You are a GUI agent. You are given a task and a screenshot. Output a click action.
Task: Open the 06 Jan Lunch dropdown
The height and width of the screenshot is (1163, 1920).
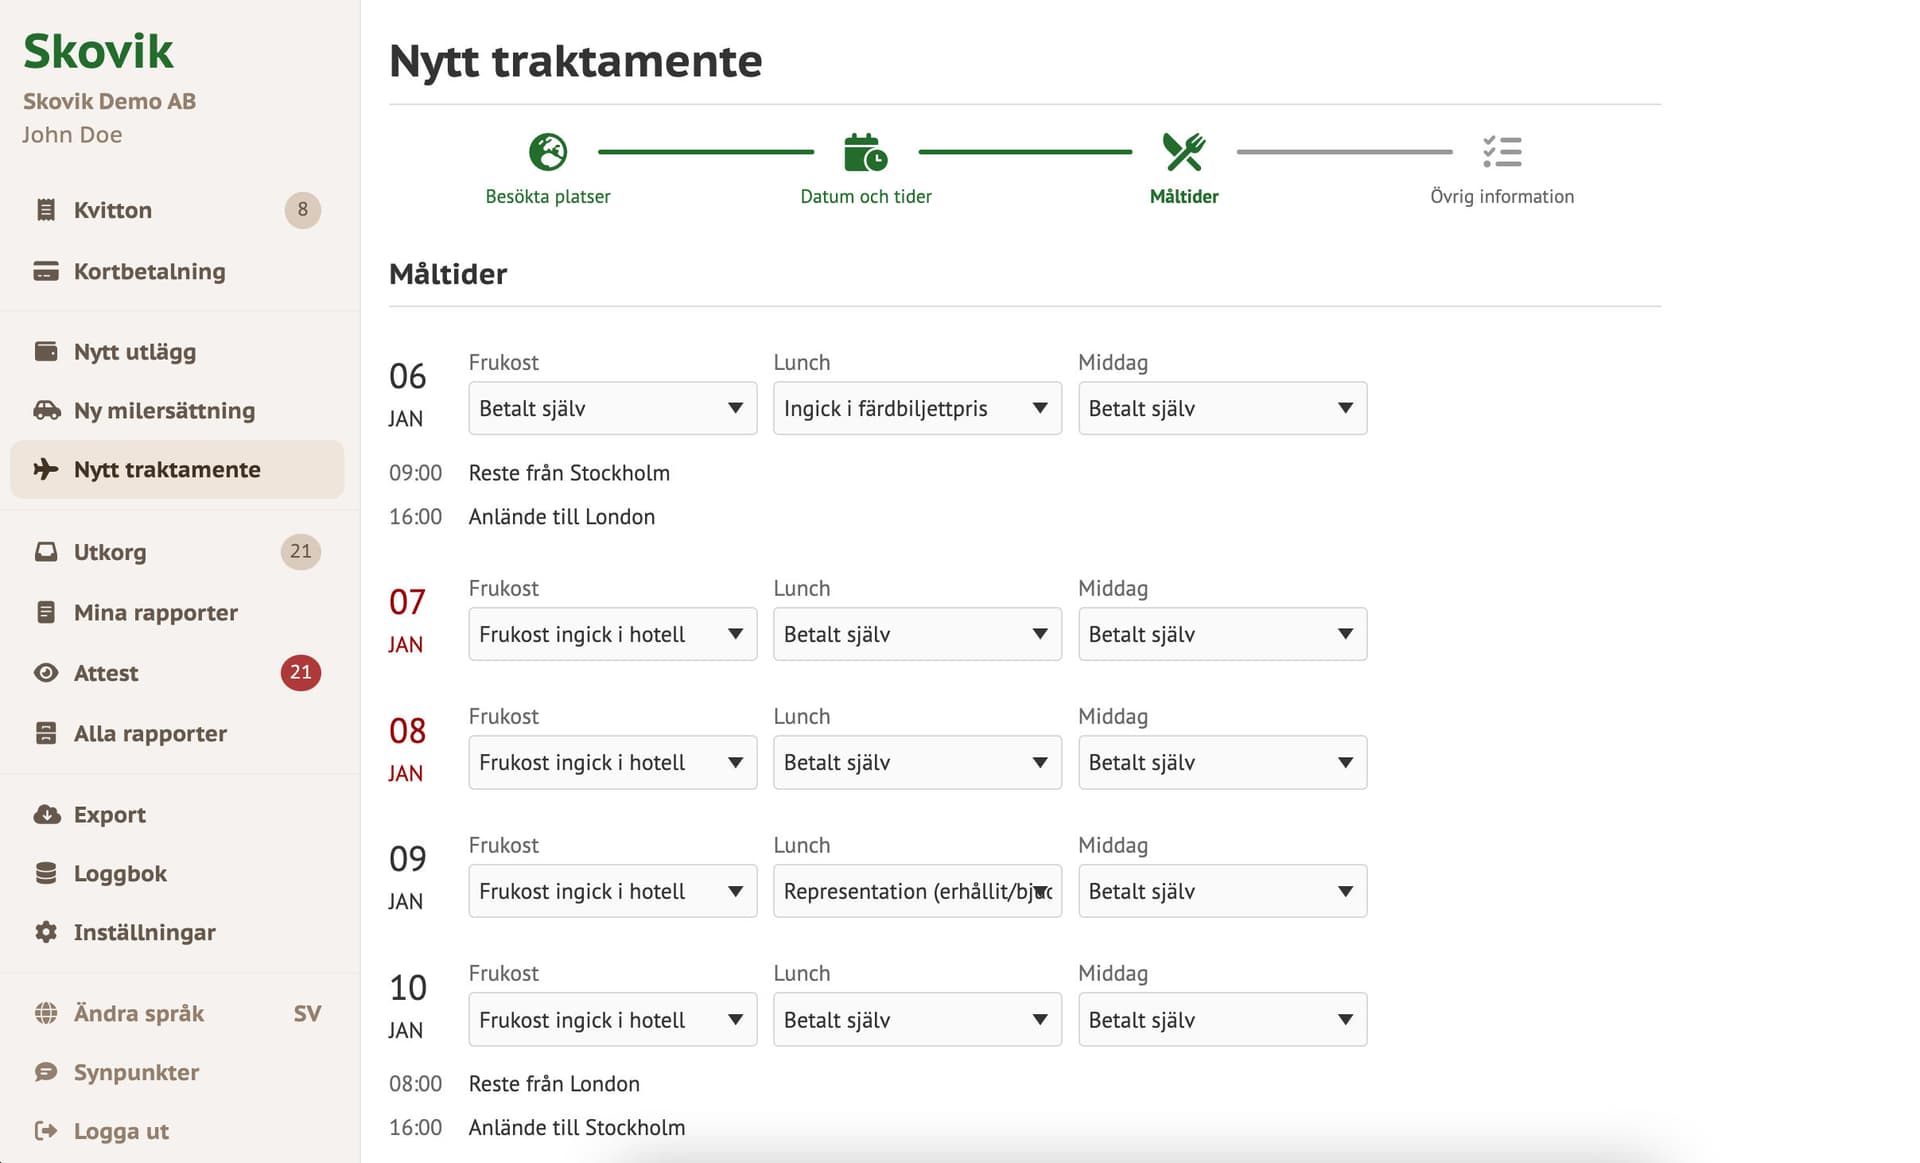[917, 408]
